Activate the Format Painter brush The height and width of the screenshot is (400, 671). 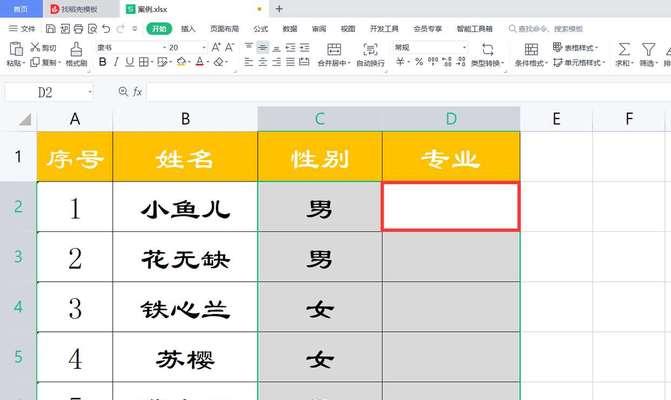point(76,49)
